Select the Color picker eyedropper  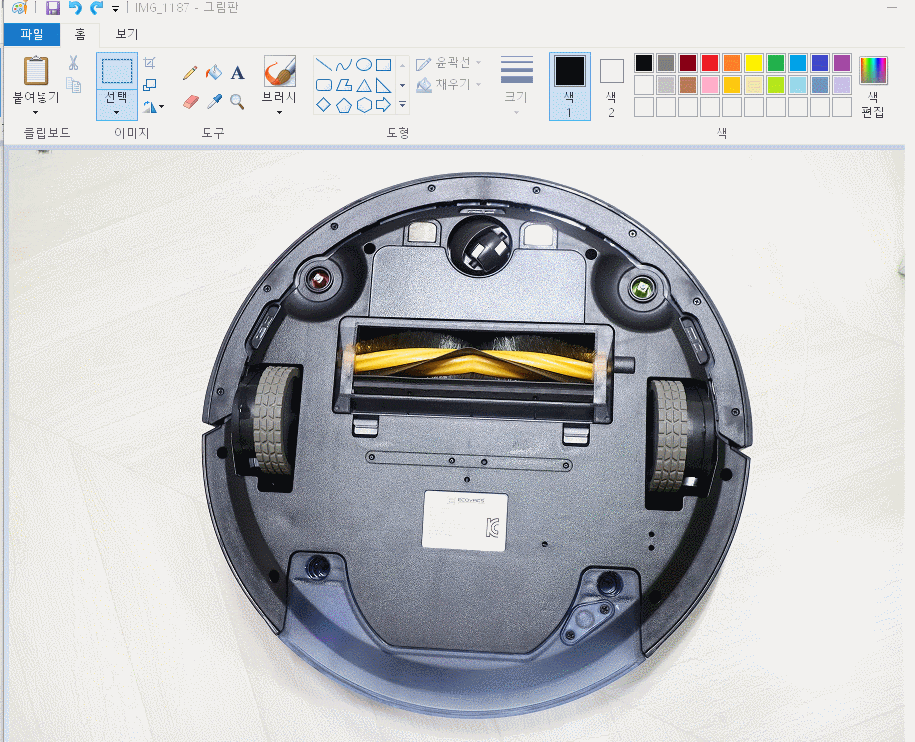click(214, 102)
